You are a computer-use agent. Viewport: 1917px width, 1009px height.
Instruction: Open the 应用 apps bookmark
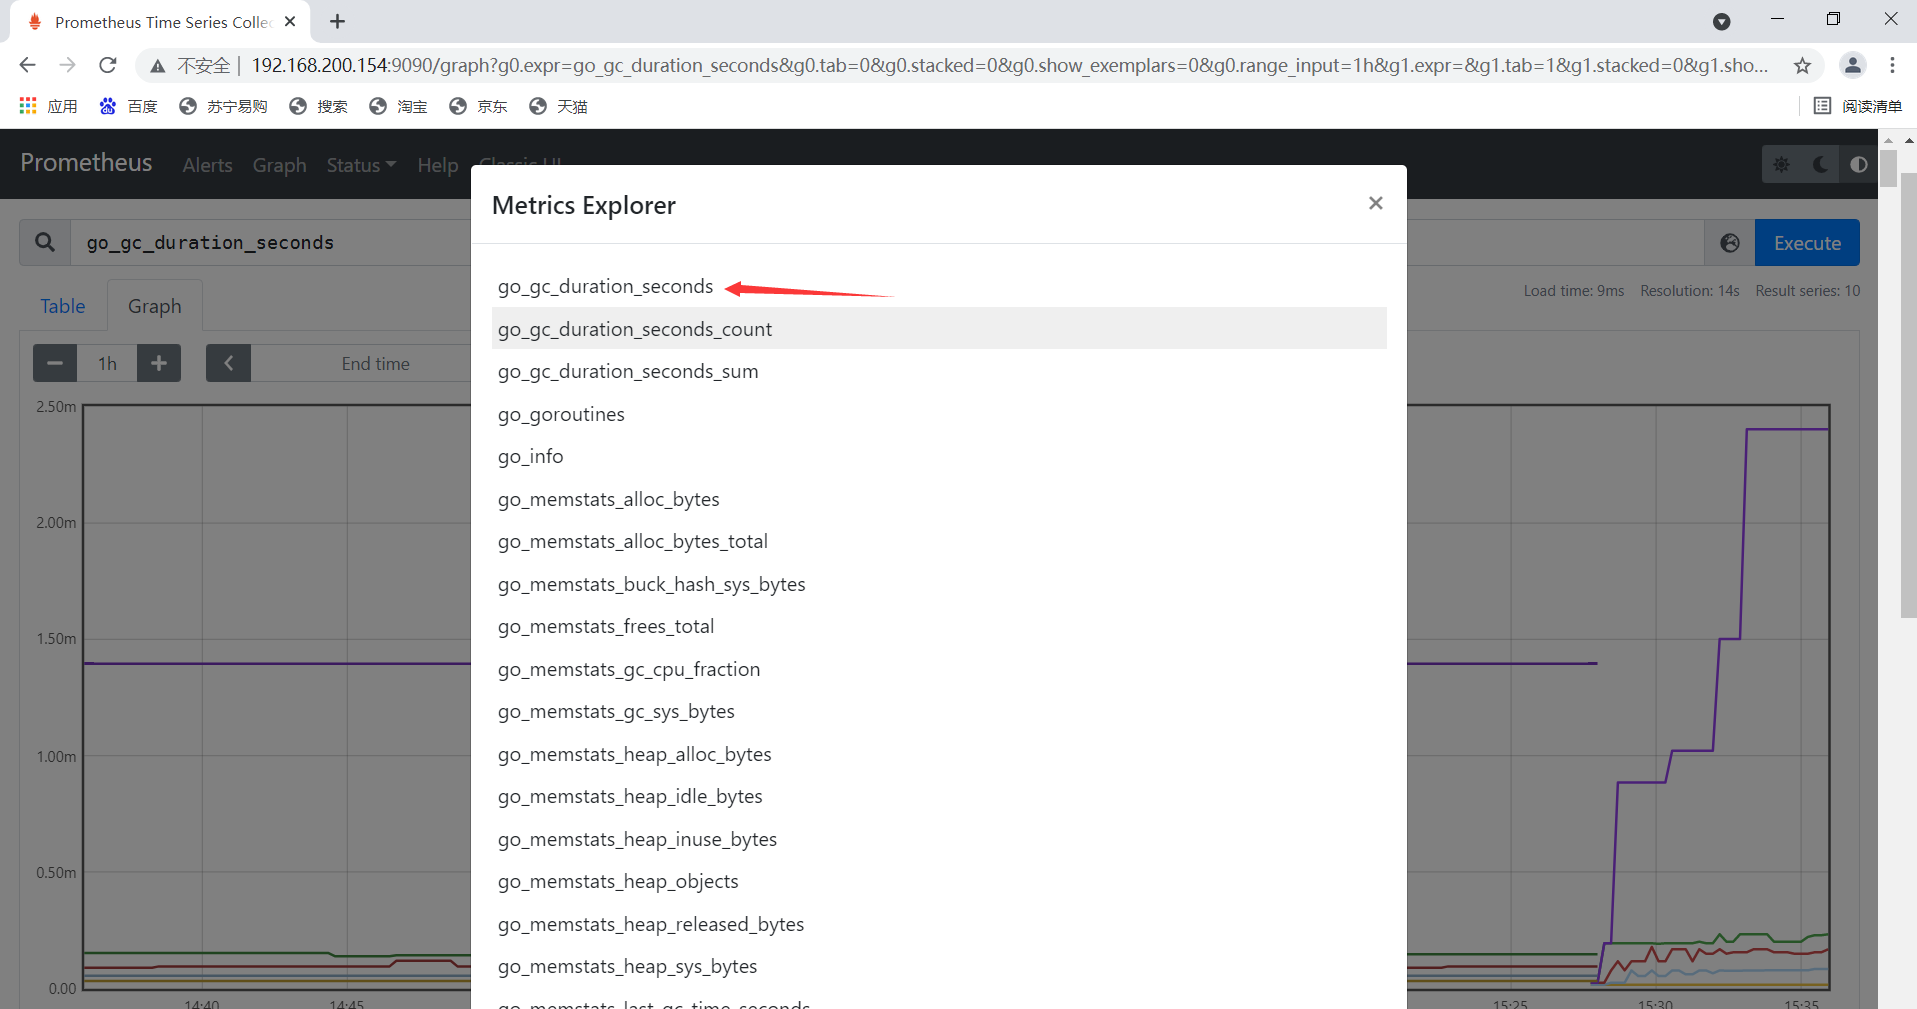pyautogui.click(x=48, y=106)
